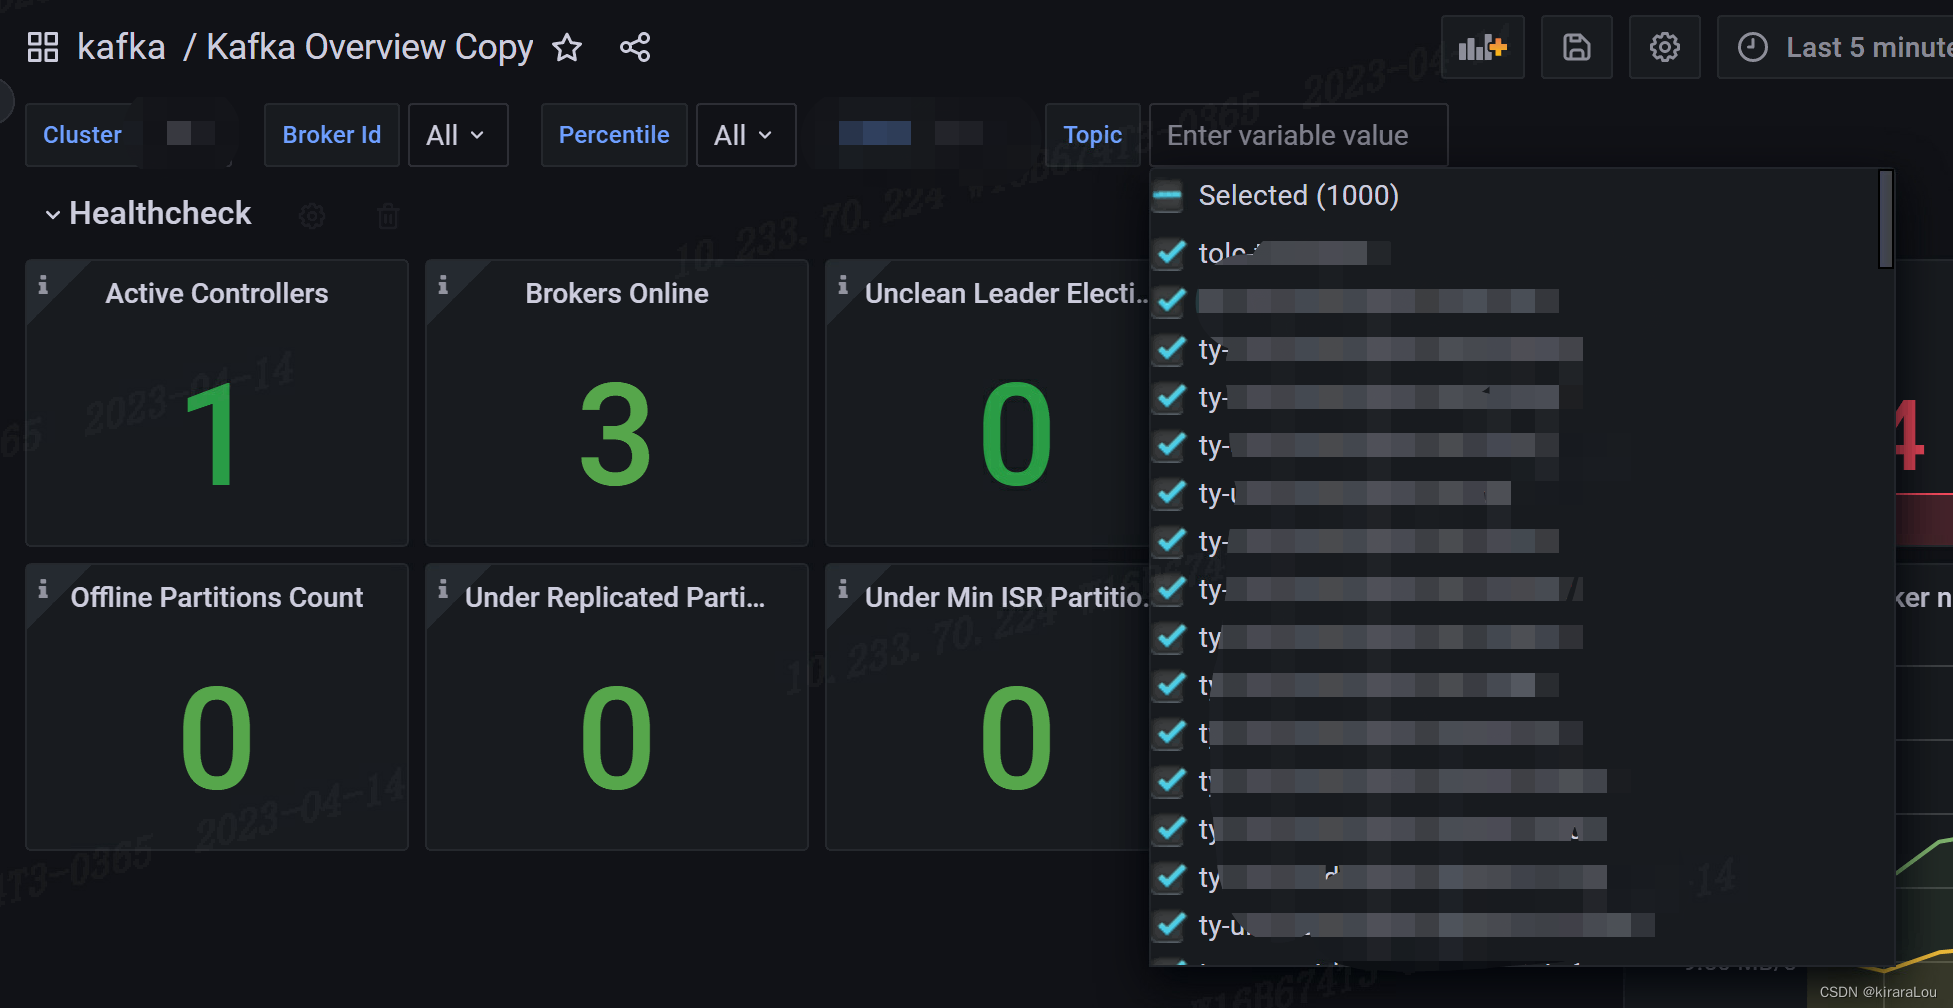Show info for Under Min ISR Partitions panel

843,589
